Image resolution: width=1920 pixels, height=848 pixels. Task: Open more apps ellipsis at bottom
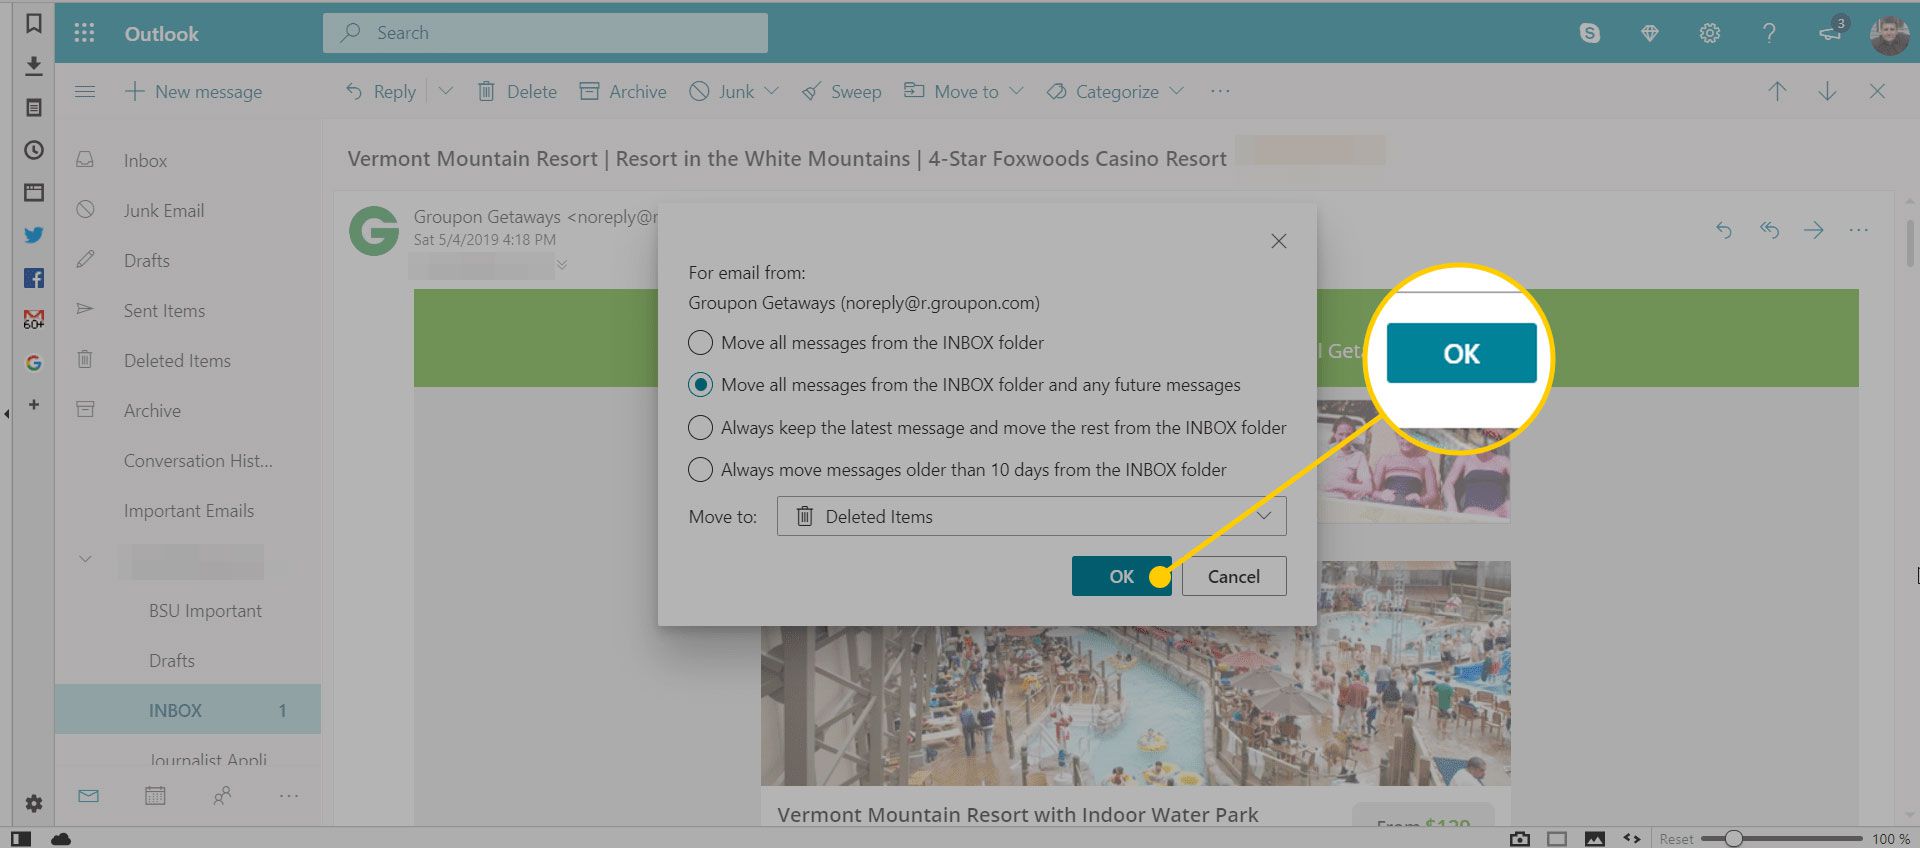point(289,796)
